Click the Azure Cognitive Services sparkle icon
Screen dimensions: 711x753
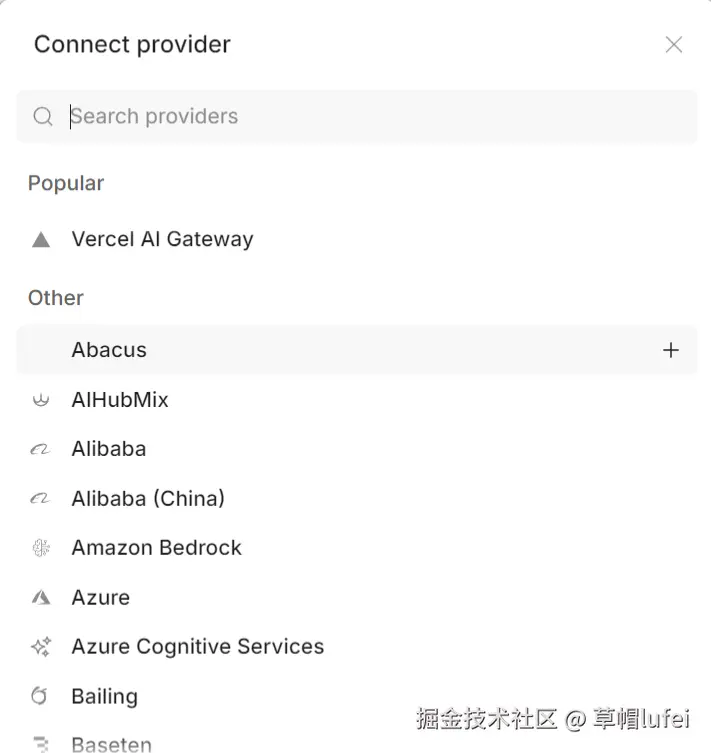pos(41,647)
